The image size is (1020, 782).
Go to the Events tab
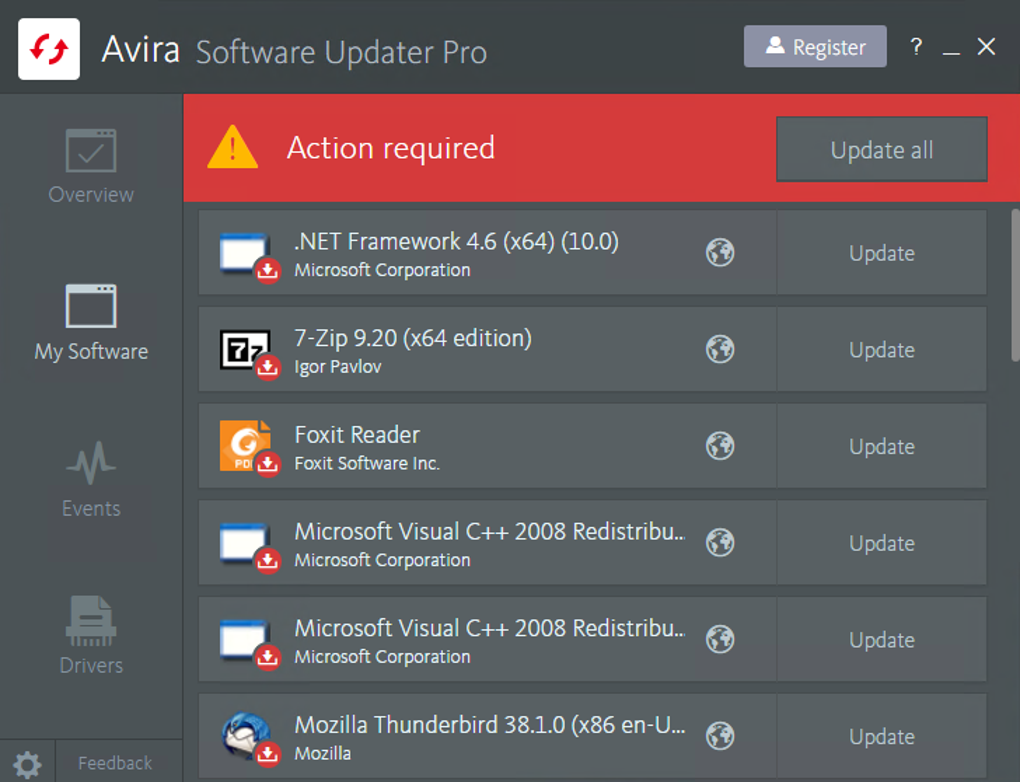[x=91, y=480]
